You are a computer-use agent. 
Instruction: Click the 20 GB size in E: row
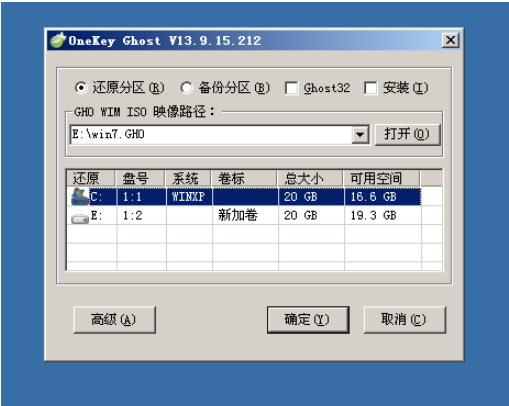[300, 216]
